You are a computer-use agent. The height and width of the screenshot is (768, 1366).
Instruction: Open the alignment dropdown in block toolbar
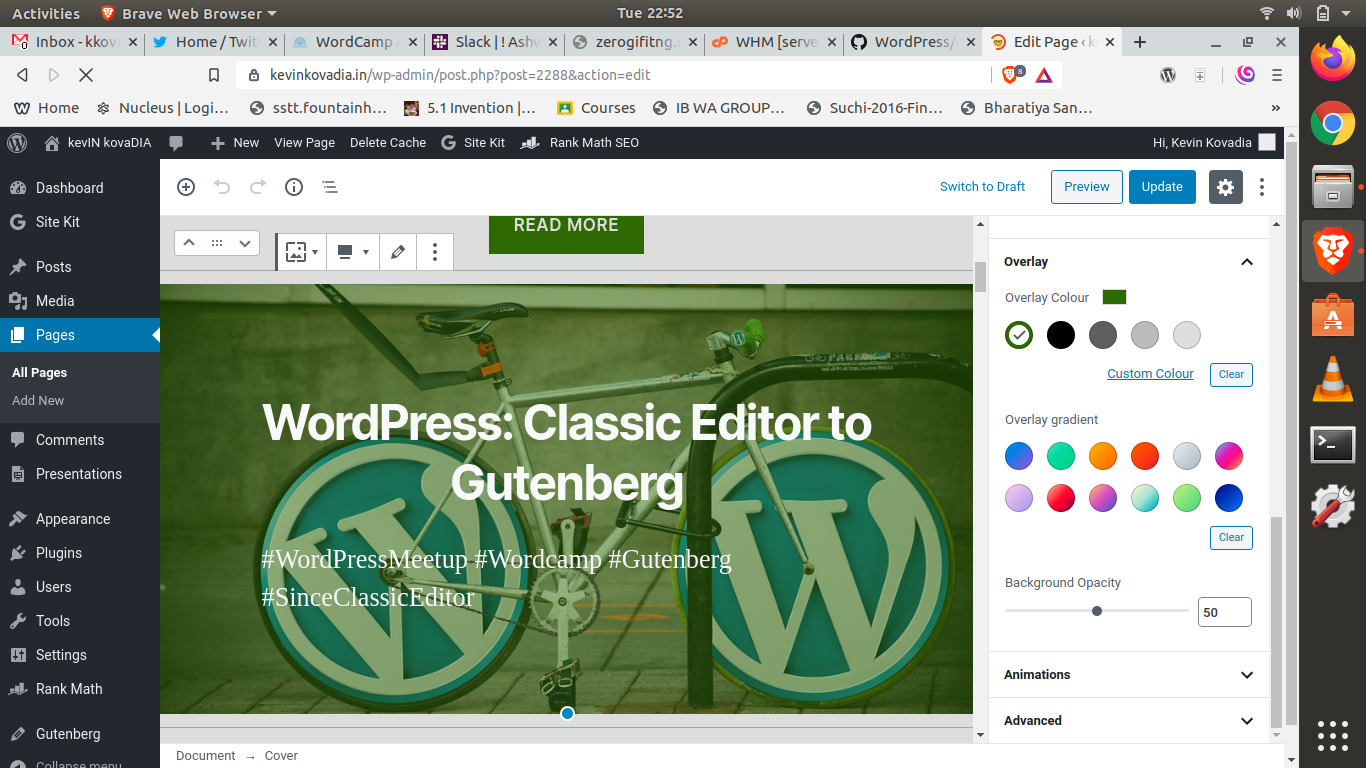point(352,252)
